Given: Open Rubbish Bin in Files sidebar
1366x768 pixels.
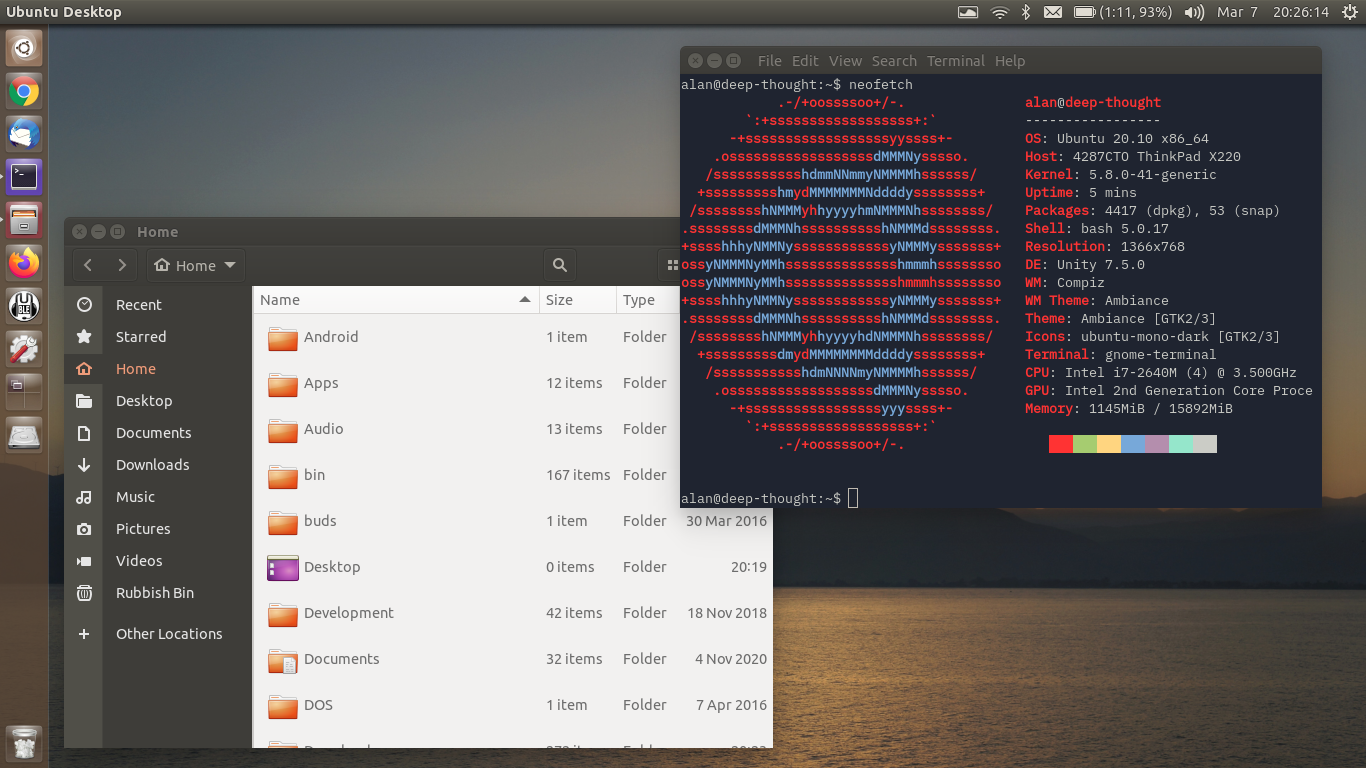Looking at the screenshot, I should pyautogui.click(x=157, y=593).
